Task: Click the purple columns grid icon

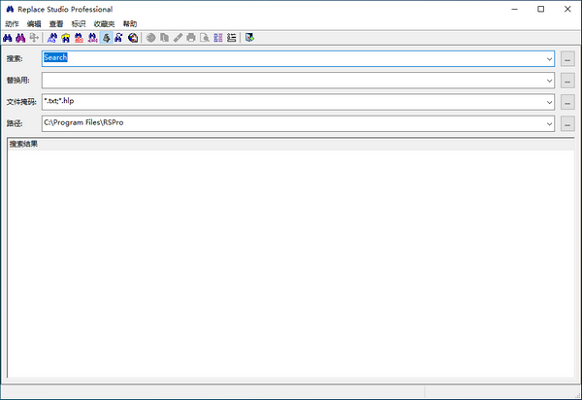Action: (218, 38)
